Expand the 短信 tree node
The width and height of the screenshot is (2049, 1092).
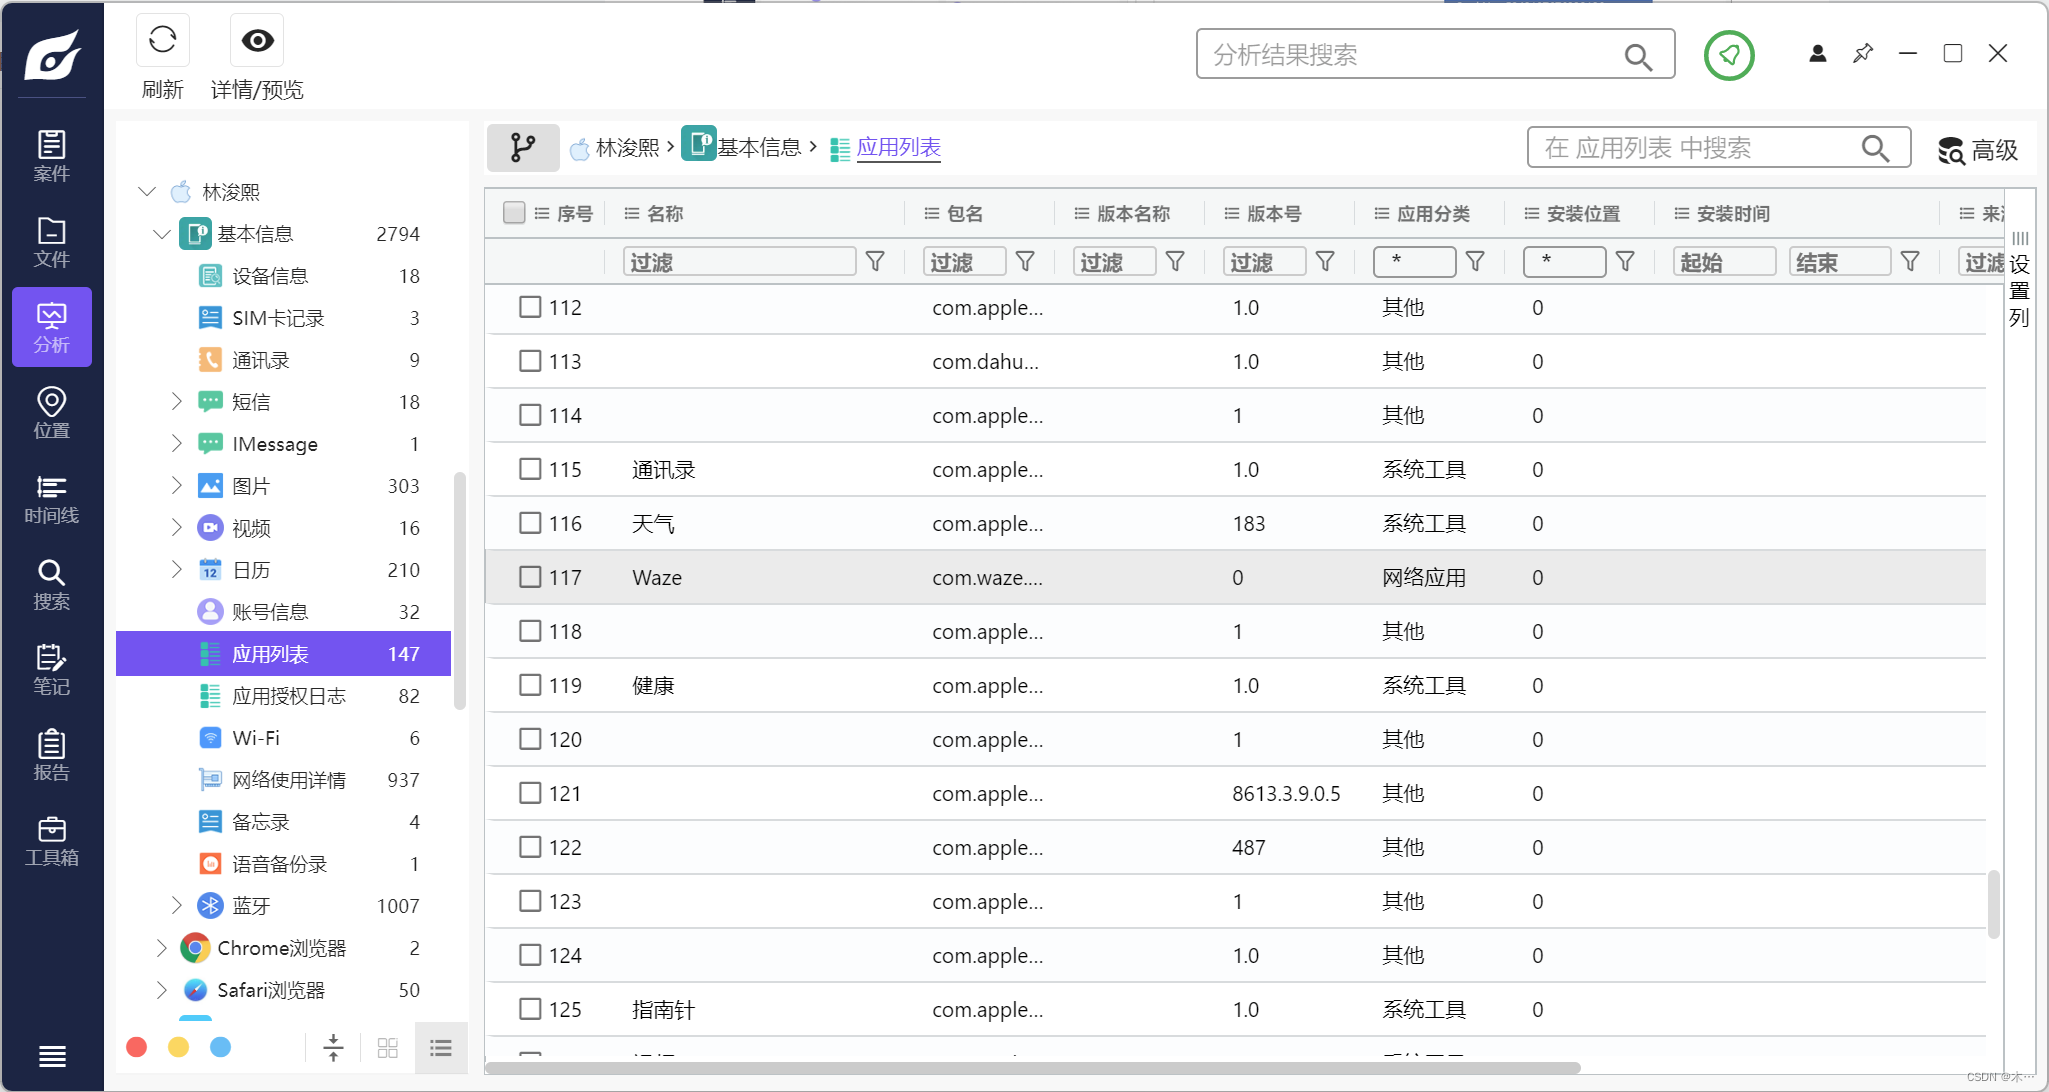click(x=177, y=402)
